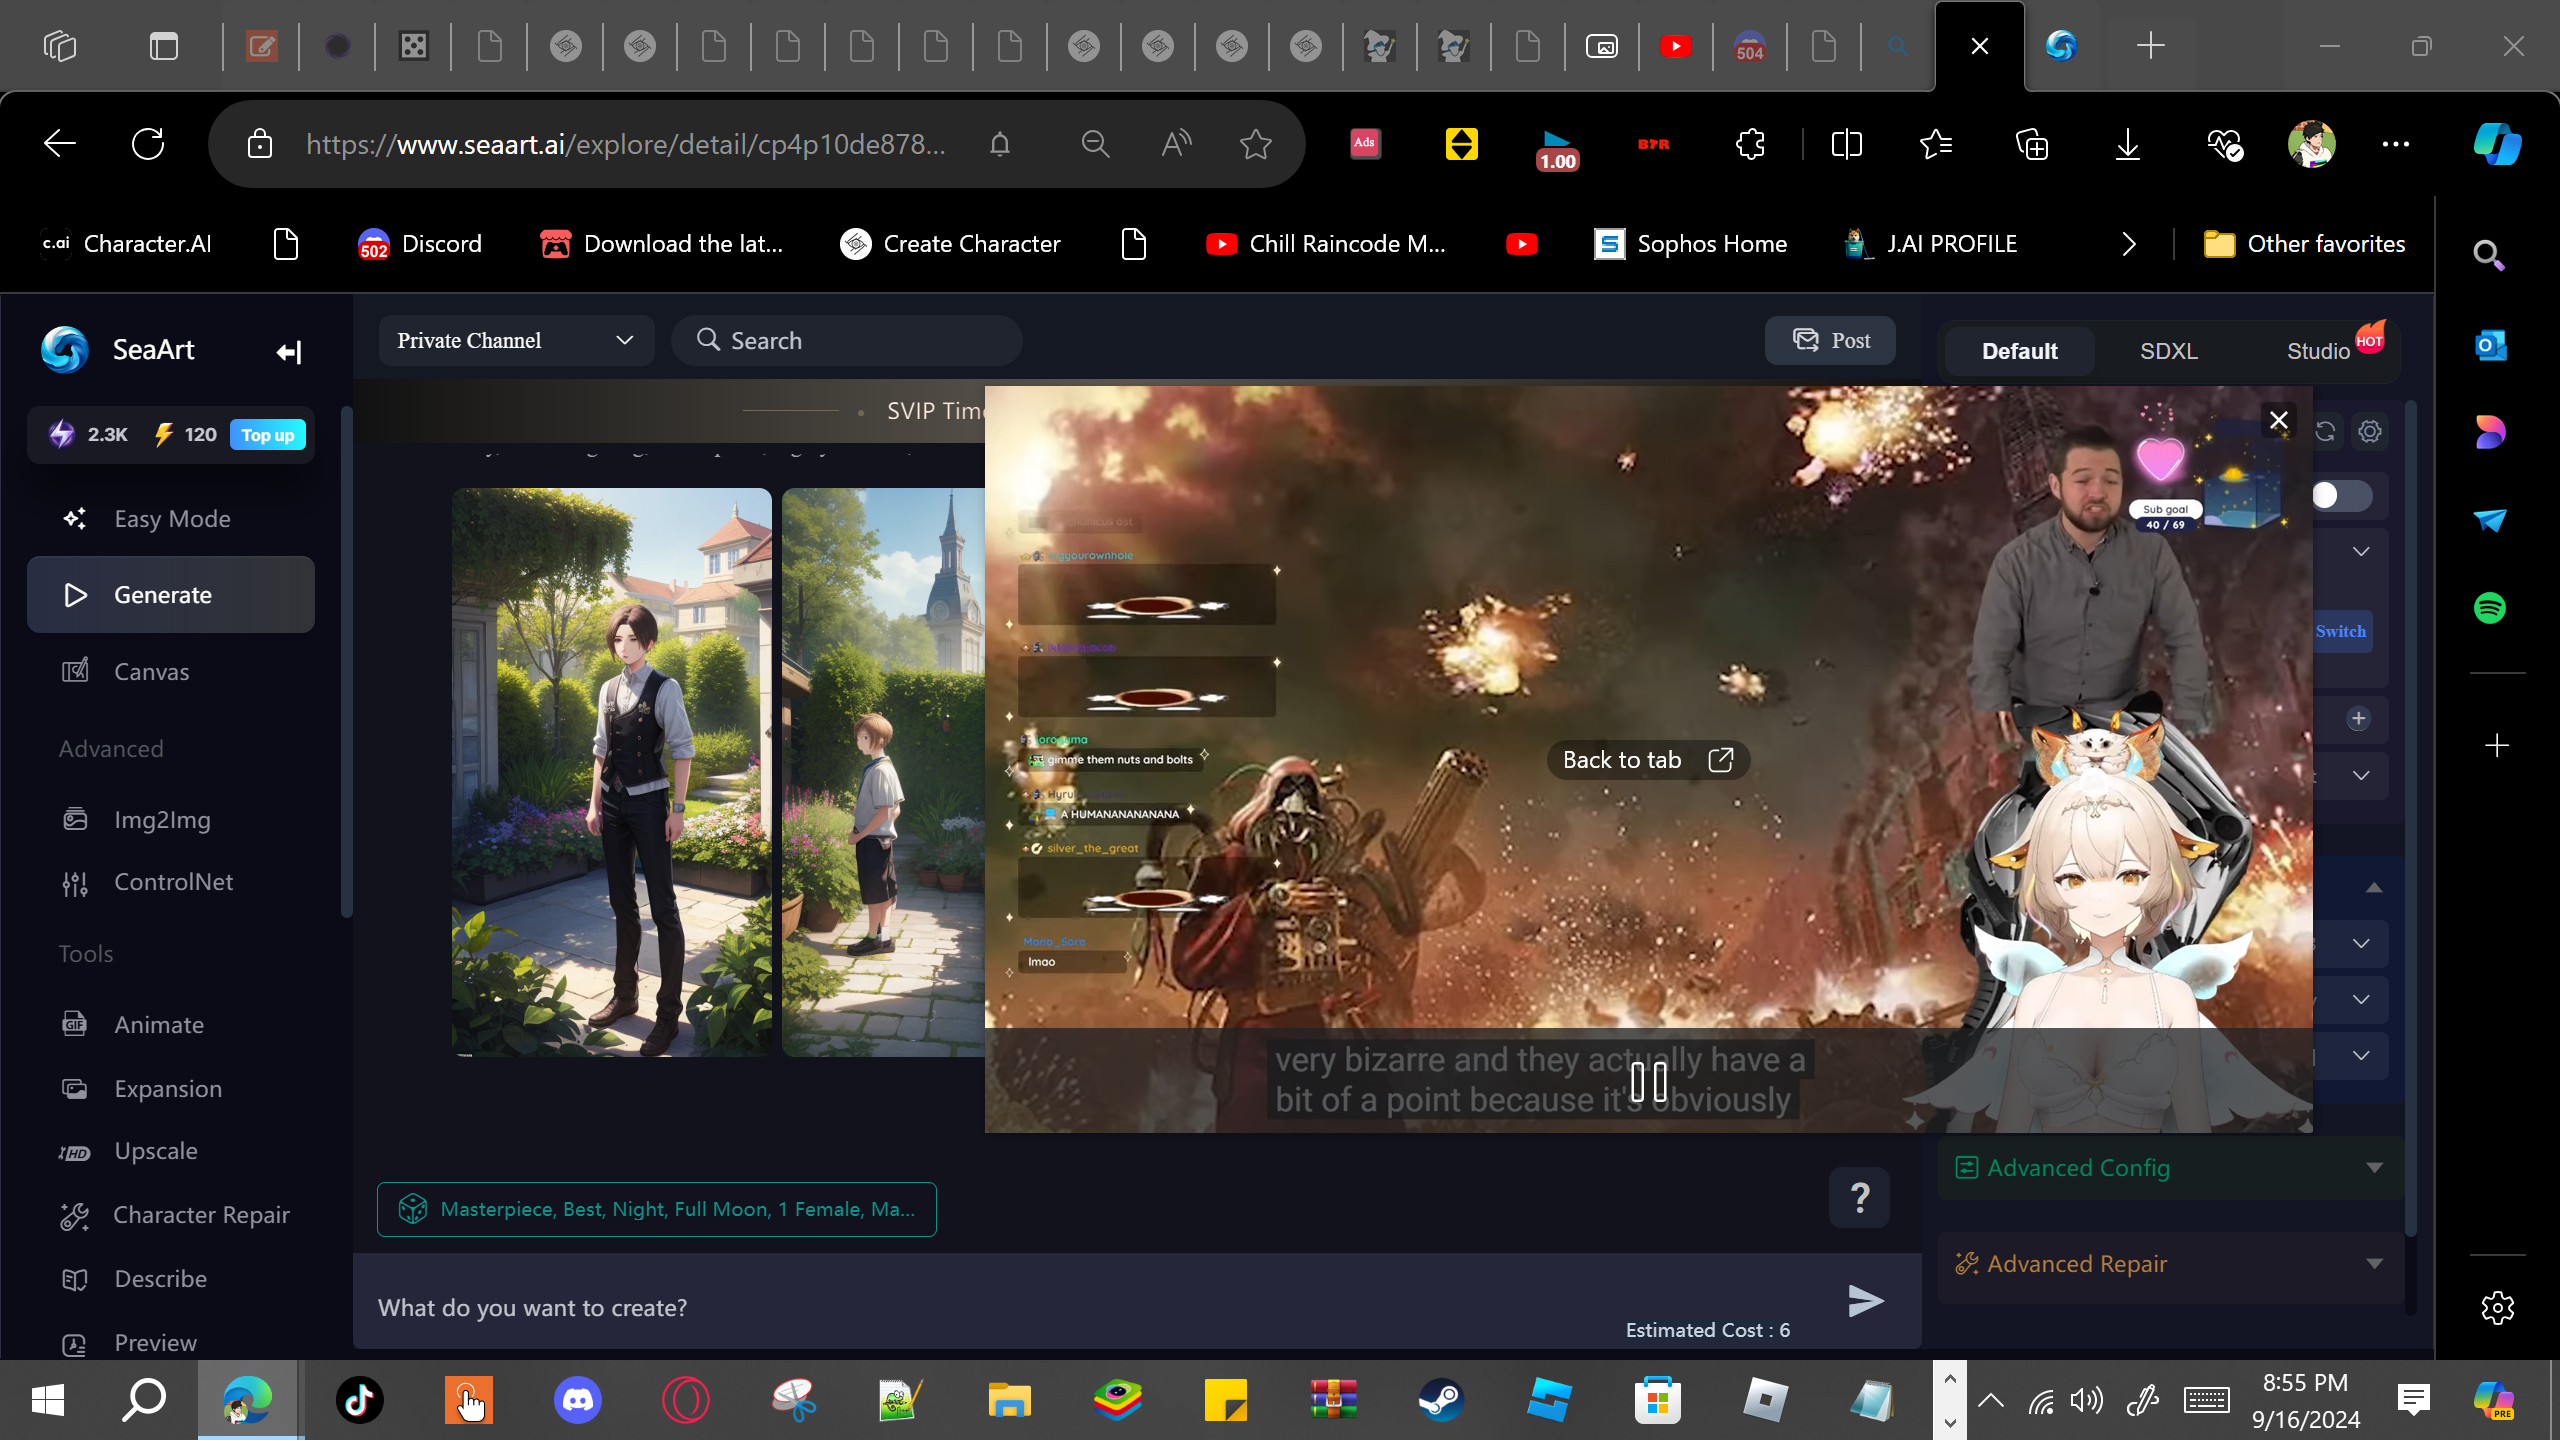
Task: Expand the Advanced Config section
Action: coord(2168,1168)
